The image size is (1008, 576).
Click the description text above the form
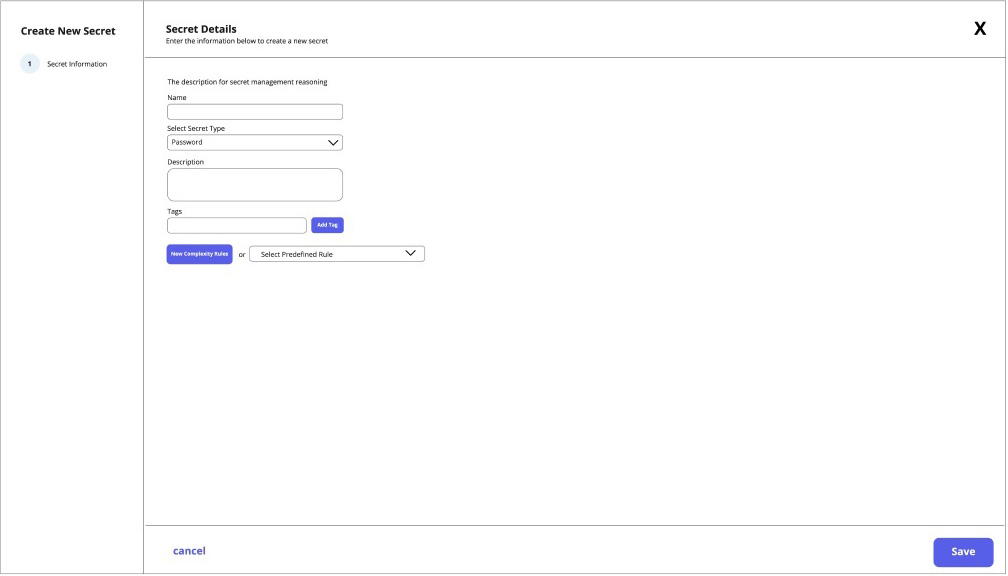(247, 81)
